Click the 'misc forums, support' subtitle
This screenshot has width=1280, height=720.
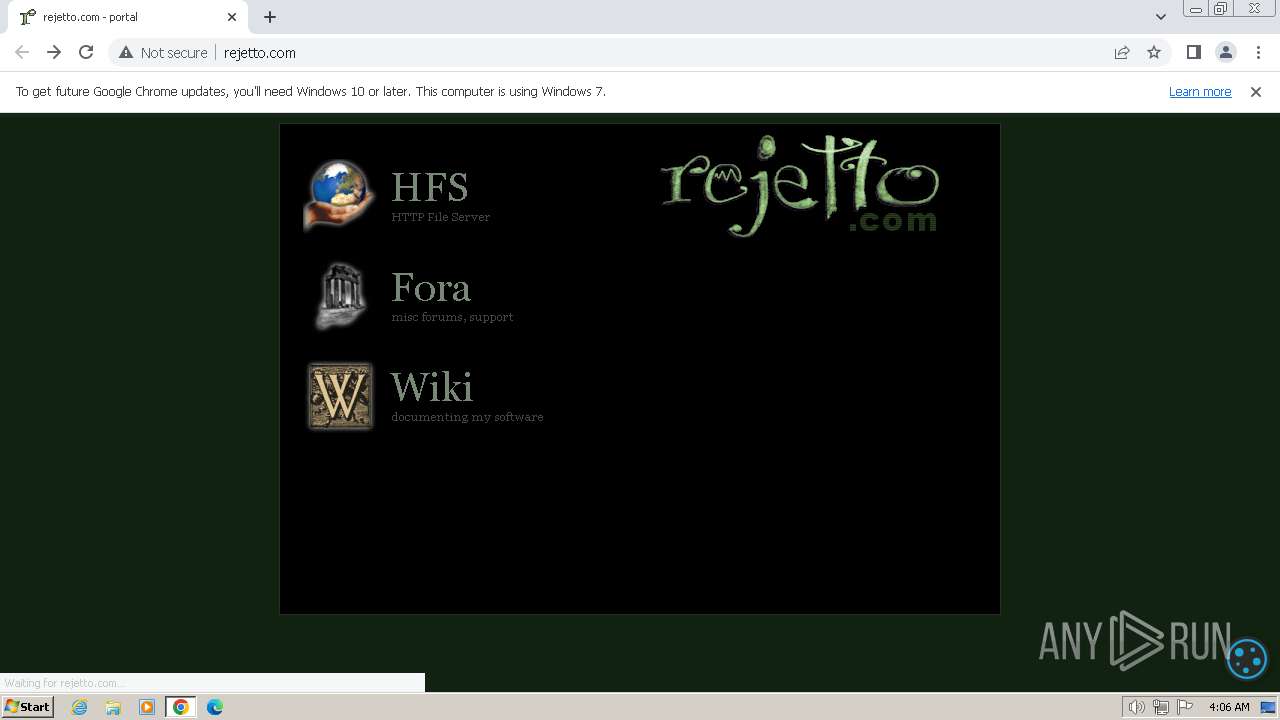[x=452, y=317]
